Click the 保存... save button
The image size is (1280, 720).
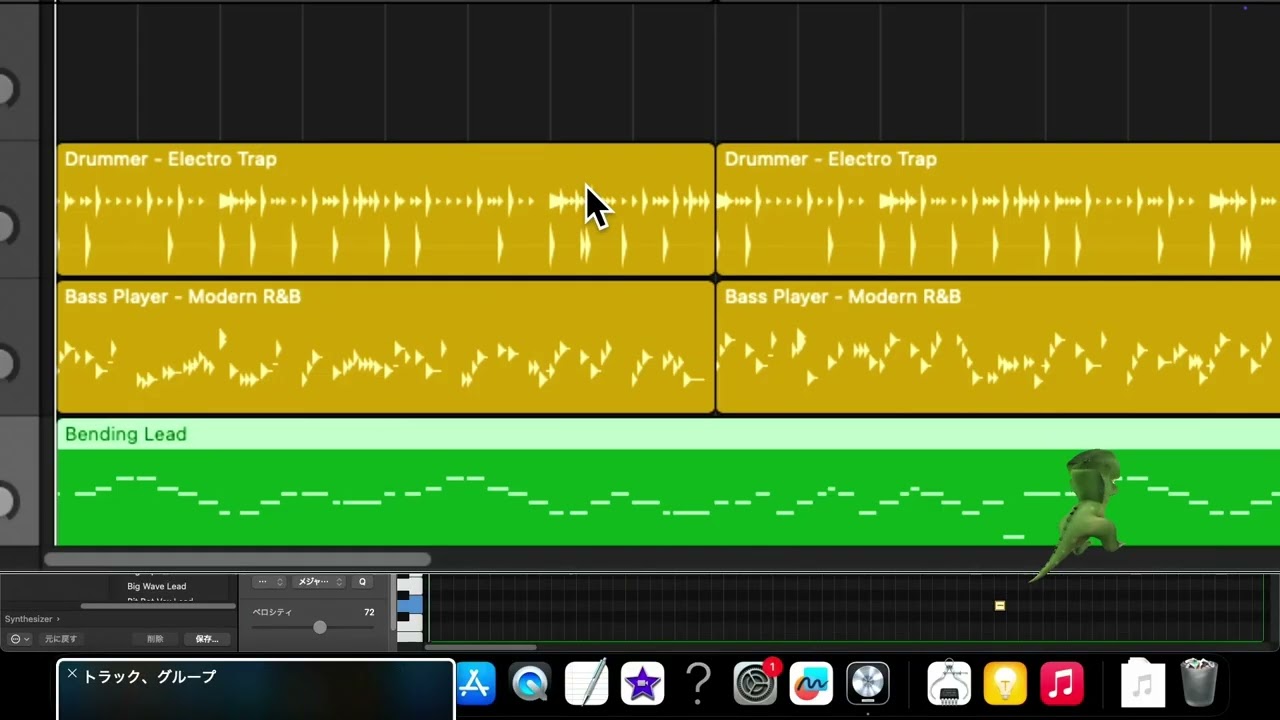click(x=207, y=639)
